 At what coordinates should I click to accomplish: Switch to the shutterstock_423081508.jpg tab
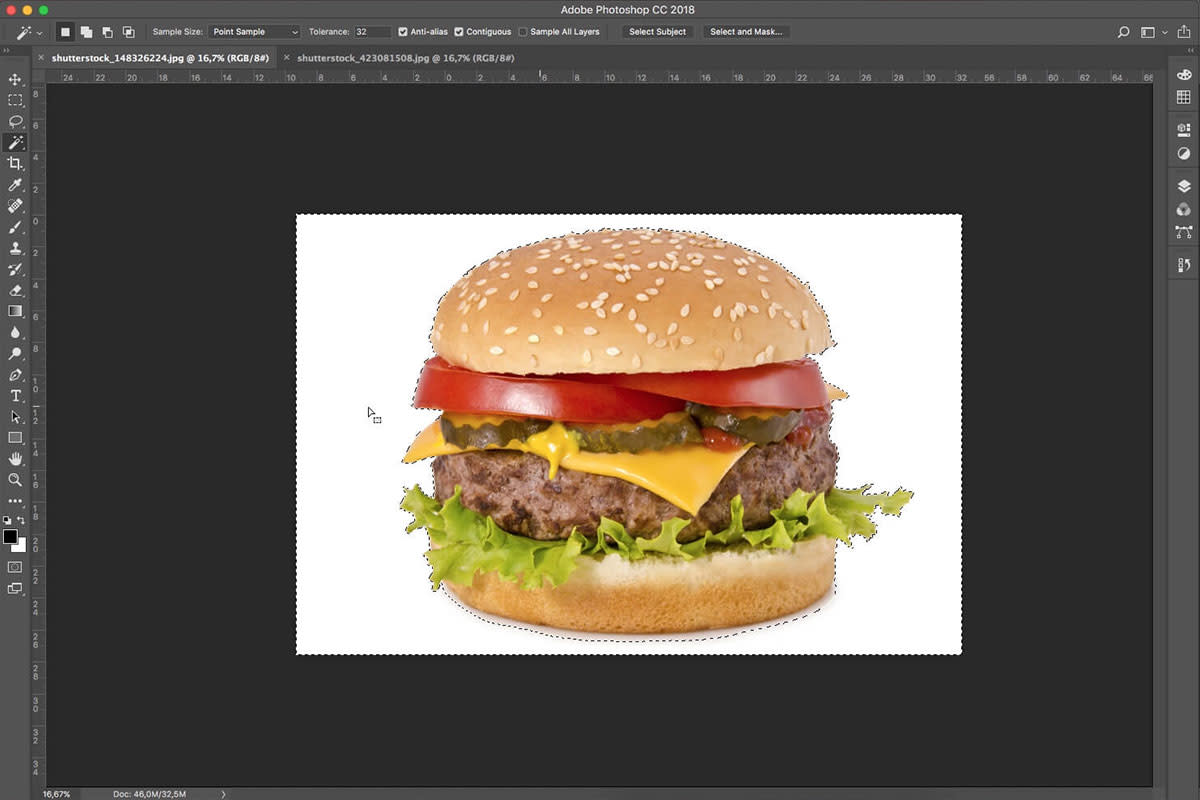pos(400,58)
